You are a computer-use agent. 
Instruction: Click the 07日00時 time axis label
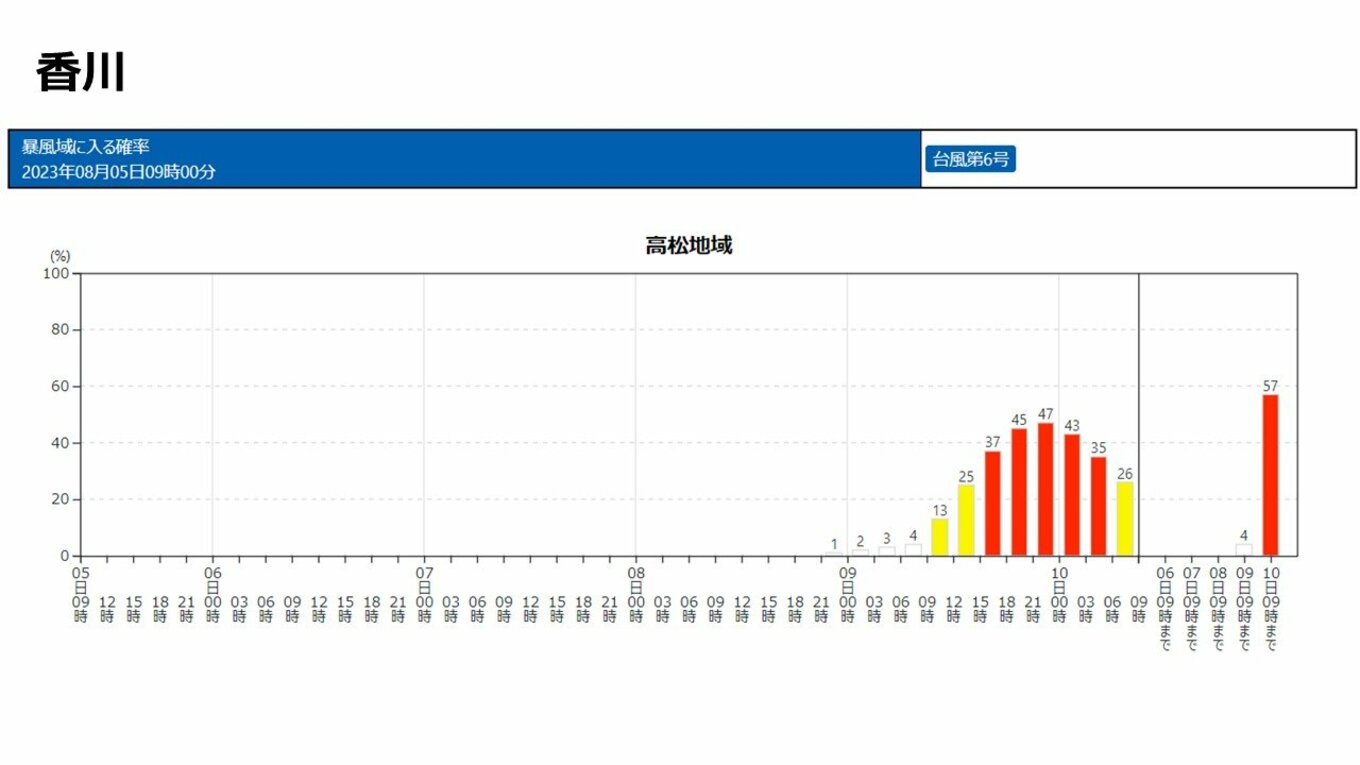click(424, 593)
